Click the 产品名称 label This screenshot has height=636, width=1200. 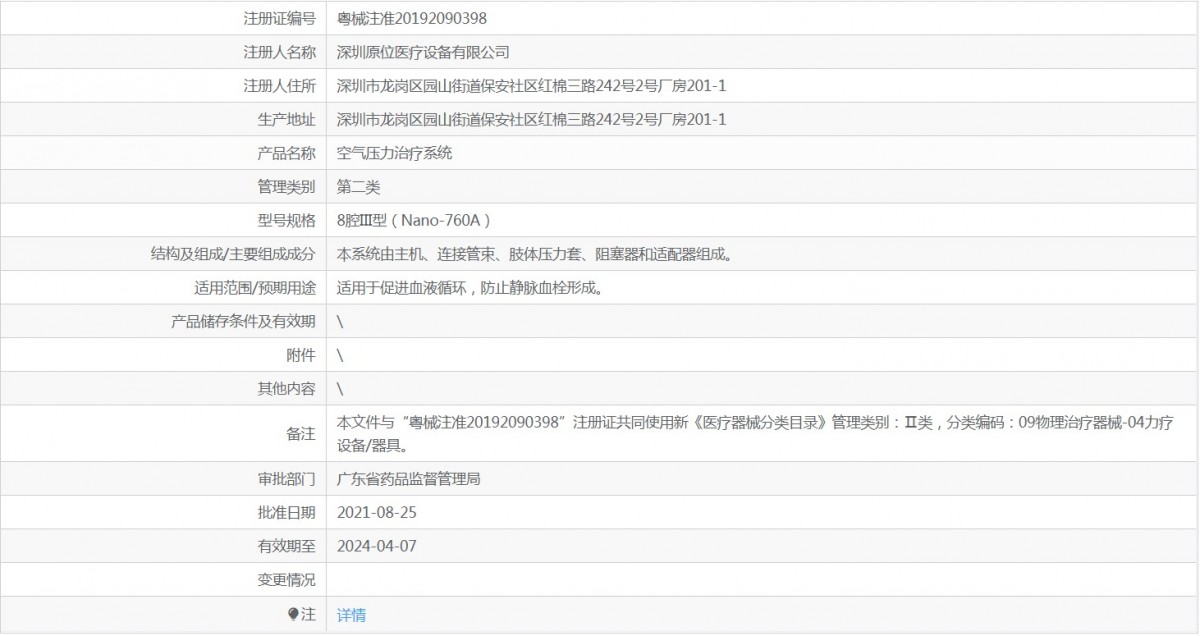click(287, 153)
